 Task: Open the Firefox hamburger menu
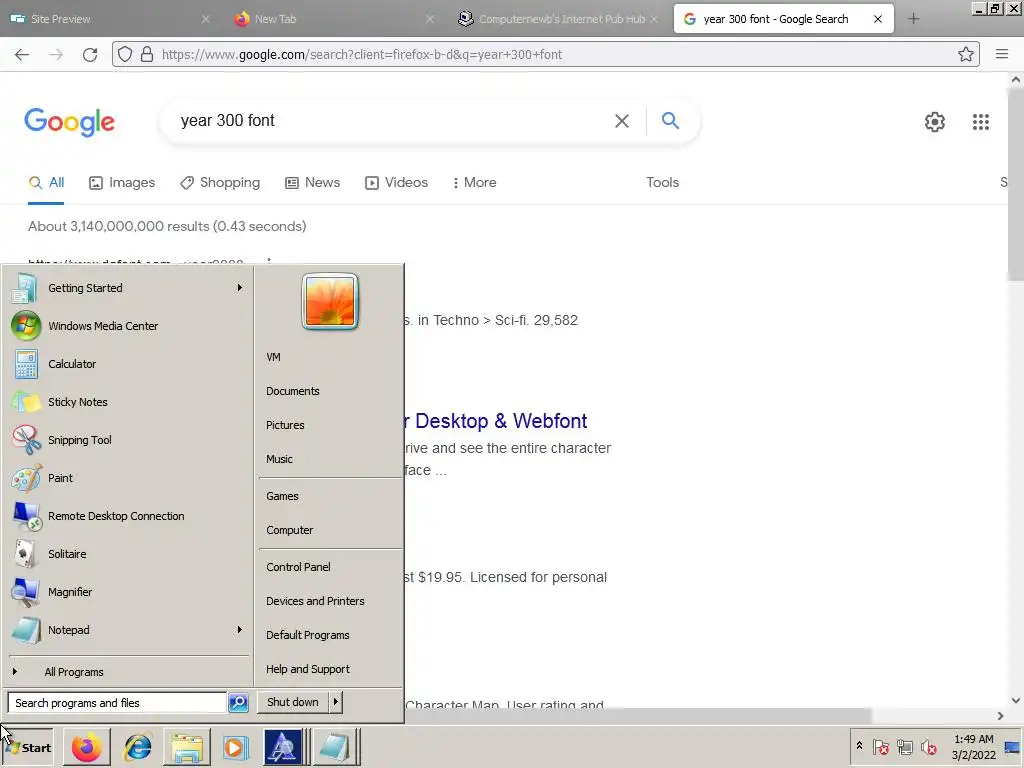tap(1002, 54)
